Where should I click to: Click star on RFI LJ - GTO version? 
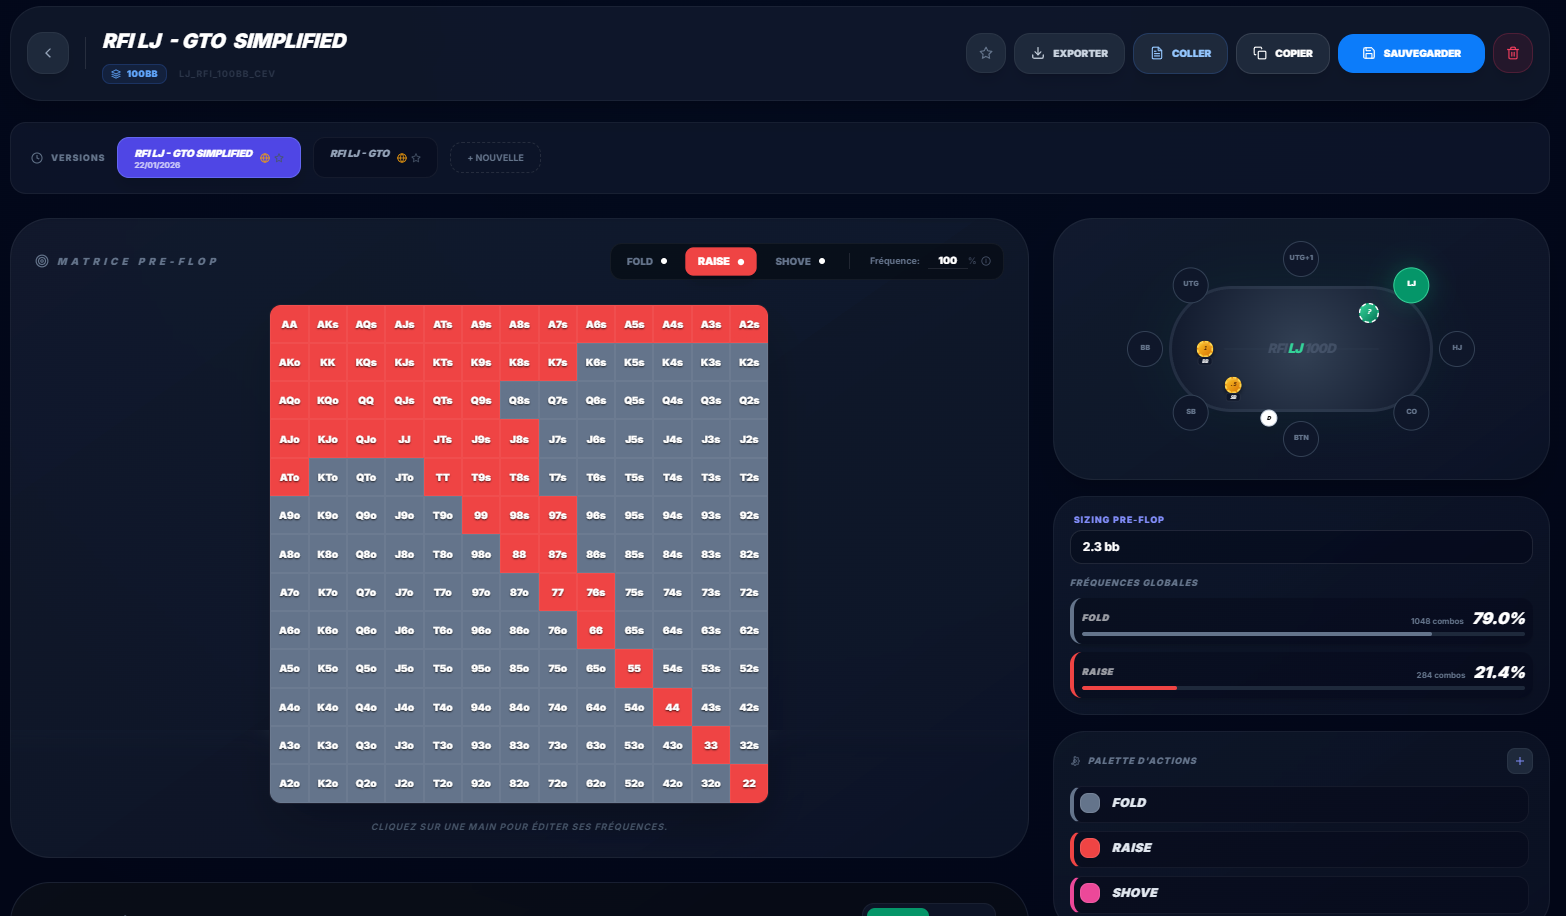click(x=416, y=158)
